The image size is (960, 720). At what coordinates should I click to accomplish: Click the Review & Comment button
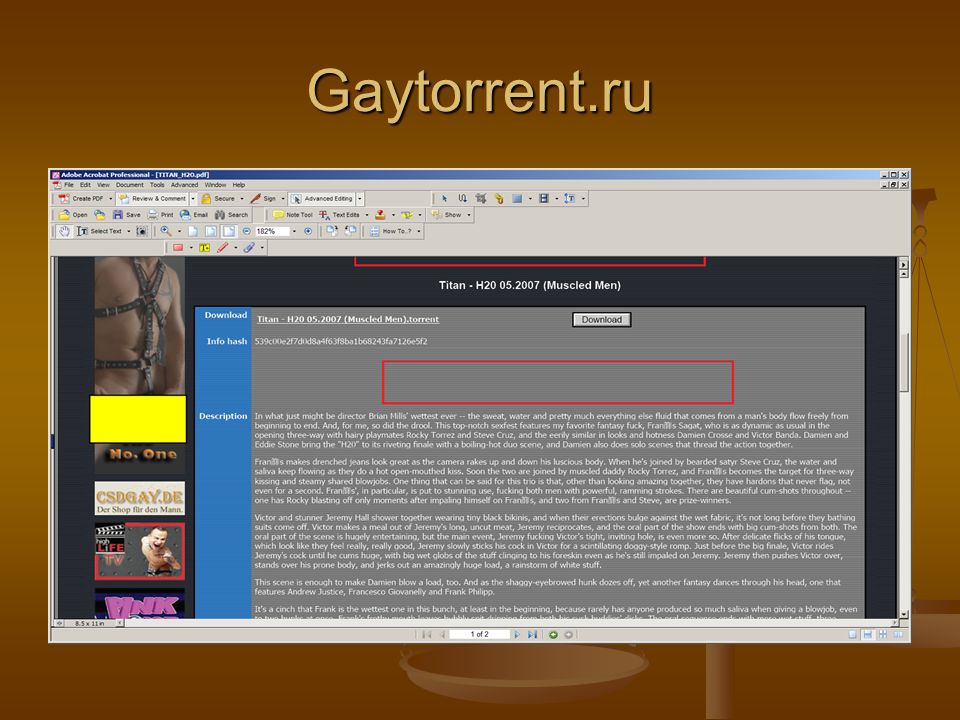152,198
